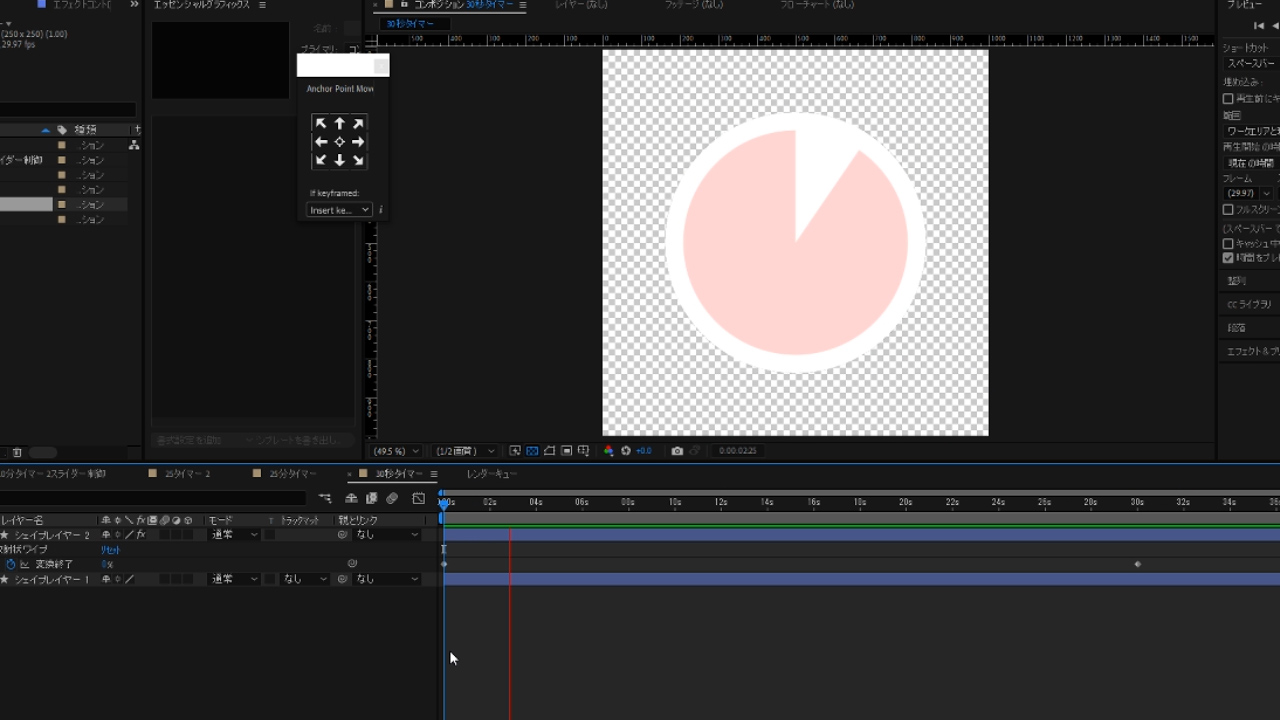Toggle the motion blur enable icon

[392, 498]
